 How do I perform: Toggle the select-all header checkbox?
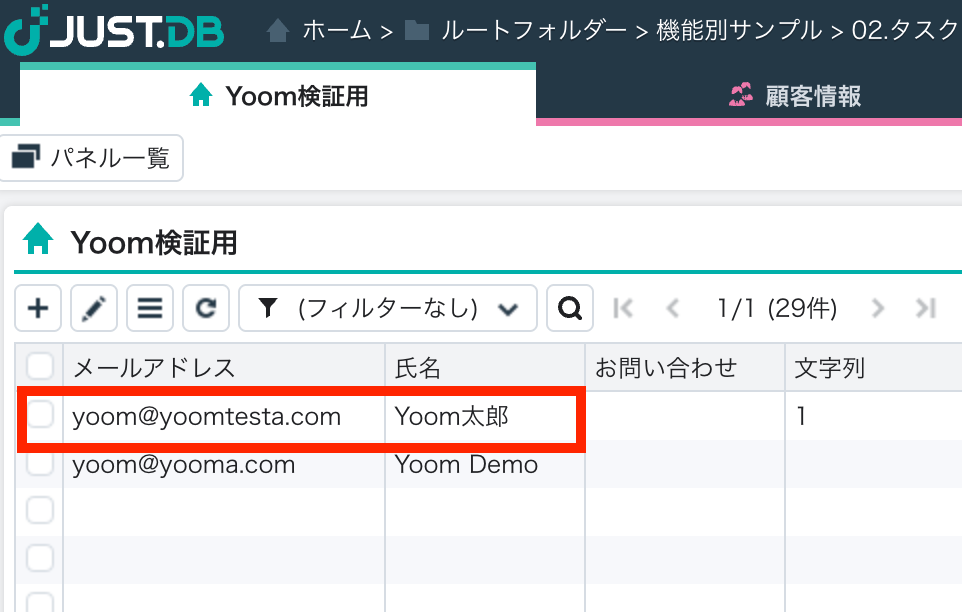click(40, 367)
